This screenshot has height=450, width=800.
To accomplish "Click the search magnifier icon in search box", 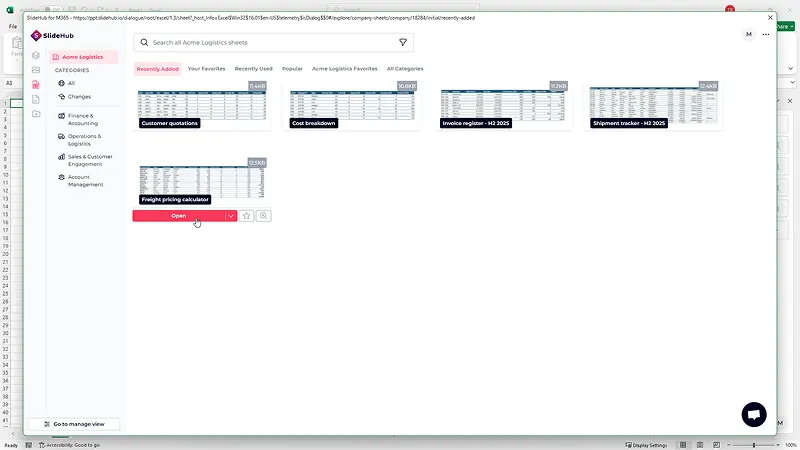I will click(x=144, y=42).
